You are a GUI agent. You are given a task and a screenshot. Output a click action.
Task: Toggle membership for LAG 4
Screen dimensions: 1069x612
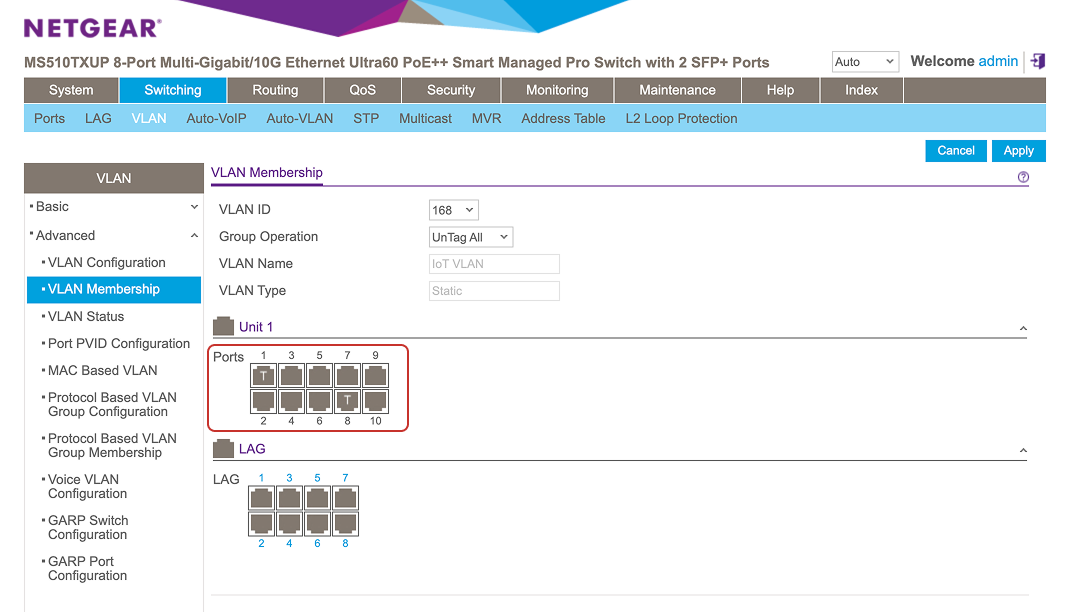point(289,523)
